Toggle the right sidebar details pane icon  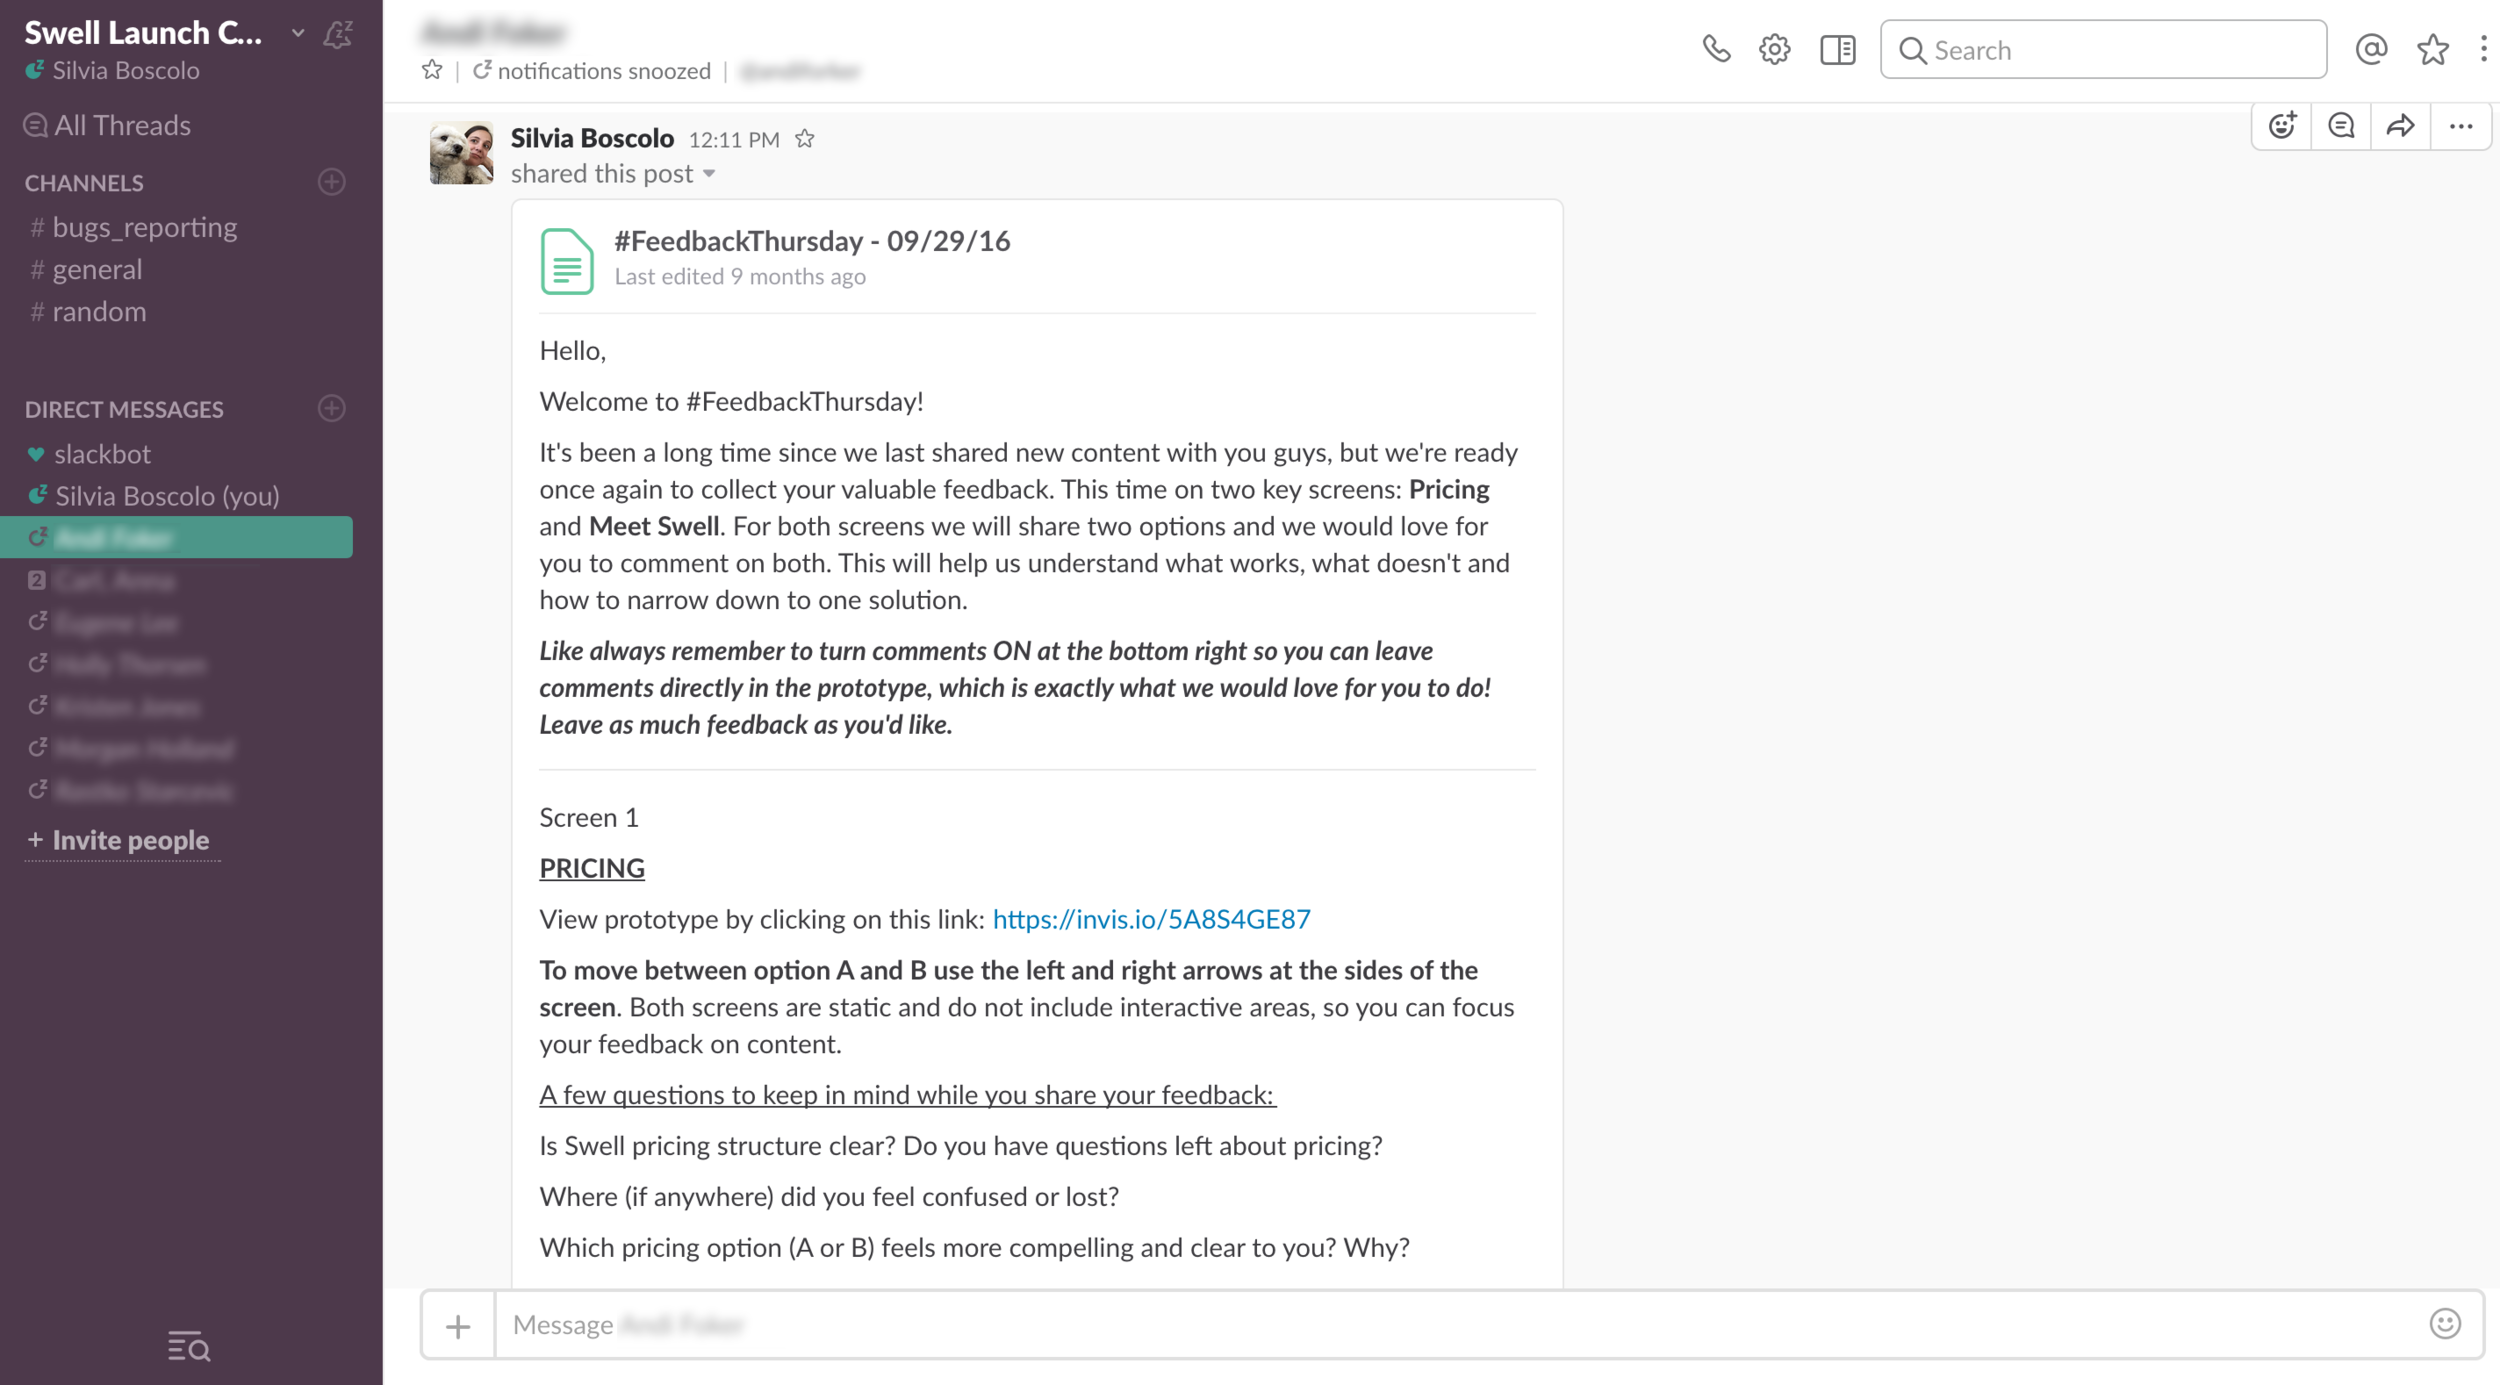(x=1837, y=49)
